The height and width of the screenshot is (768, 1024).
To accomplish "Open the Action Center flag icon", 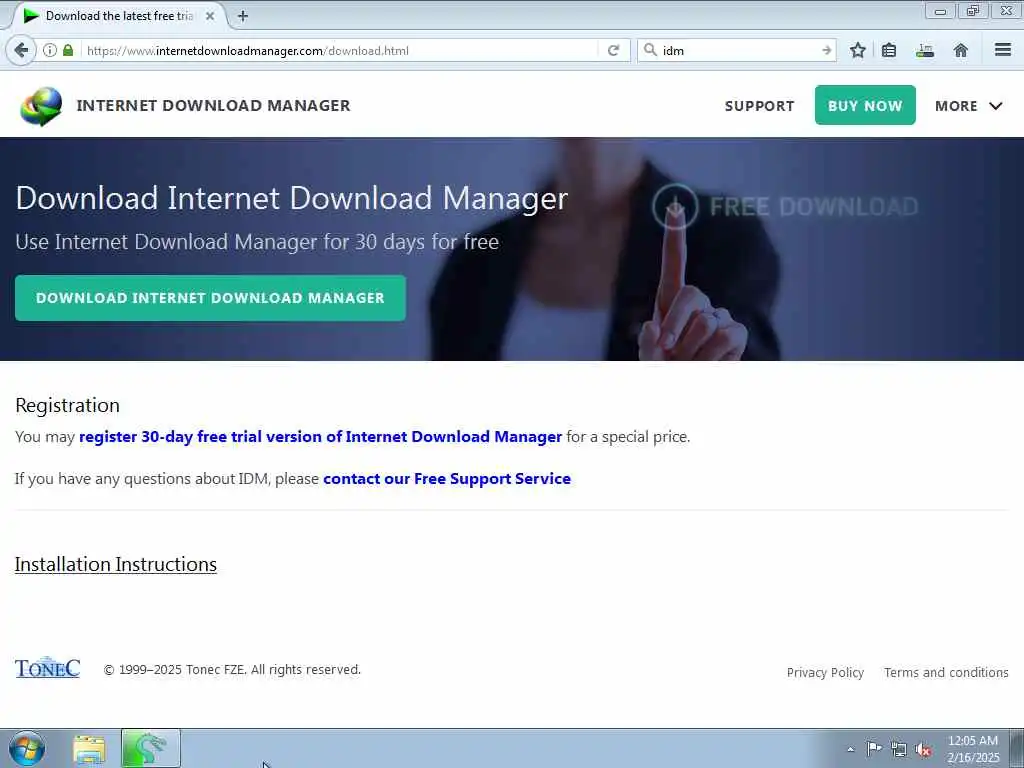I will 874,748.
